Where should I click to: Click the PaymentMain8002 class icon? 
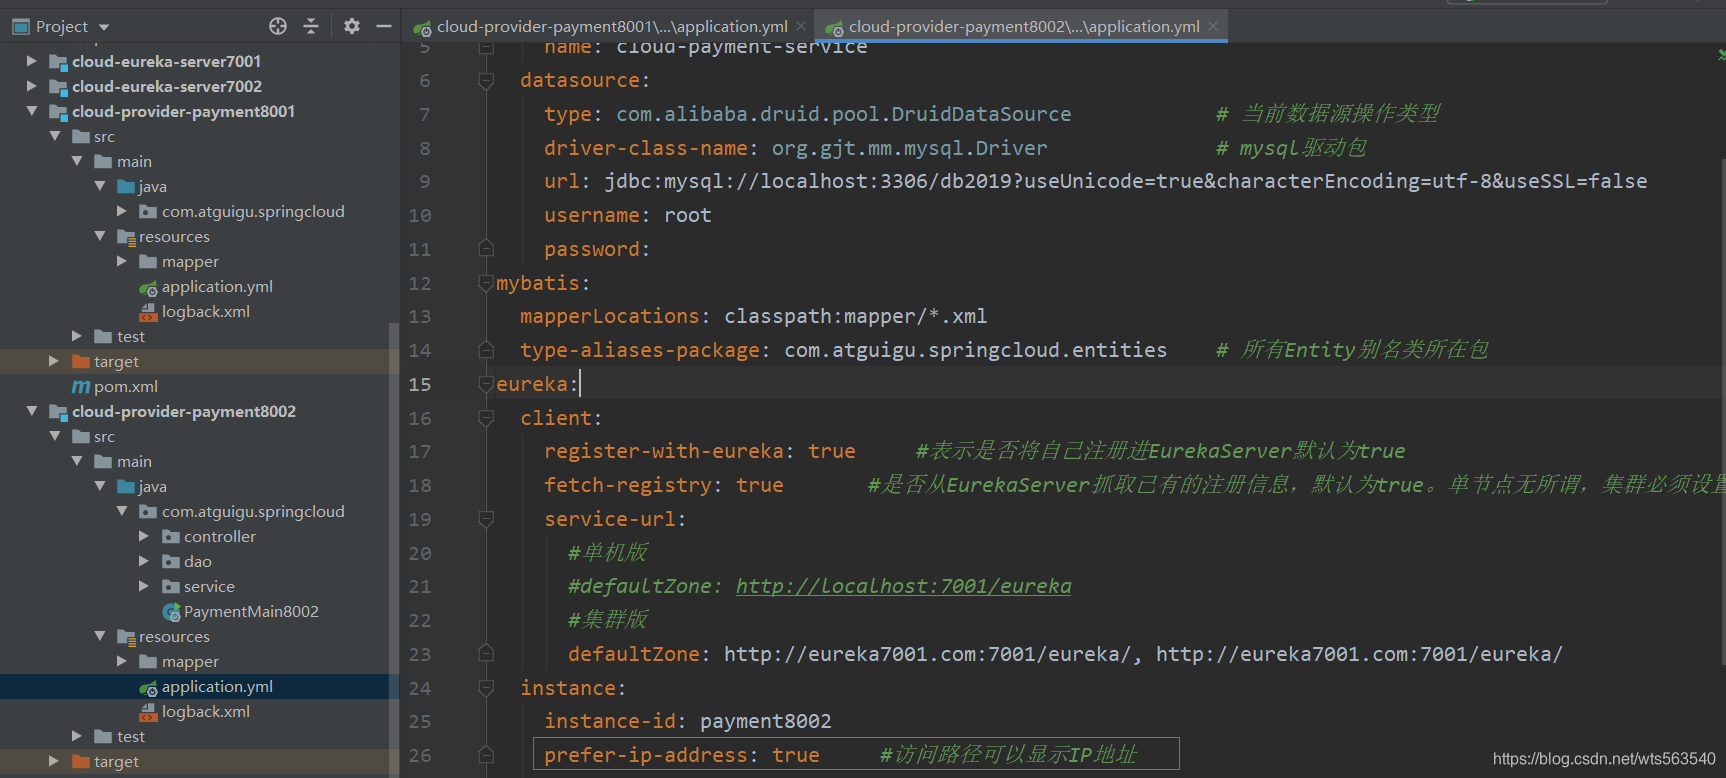tap(171, 612)
